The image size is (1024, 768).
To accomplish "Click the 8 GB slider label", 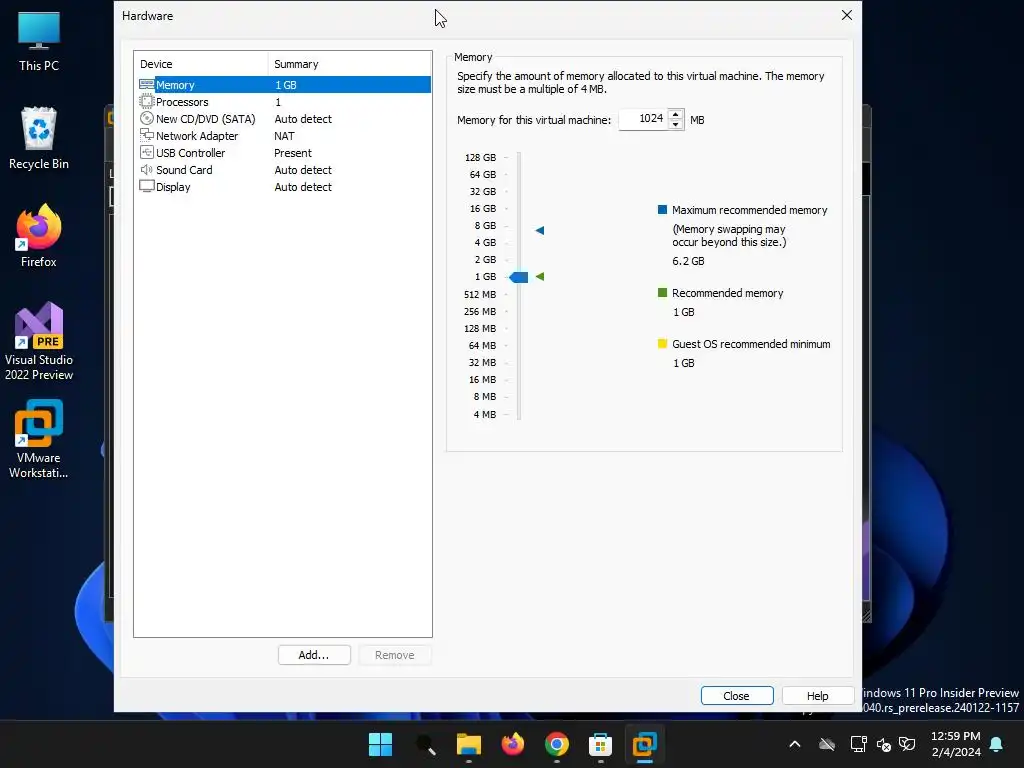I will click(485, 225).
